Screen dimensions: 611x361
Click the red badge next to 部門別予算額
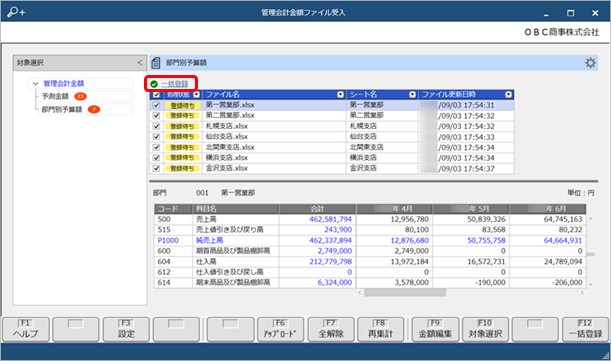click(94, 110)
